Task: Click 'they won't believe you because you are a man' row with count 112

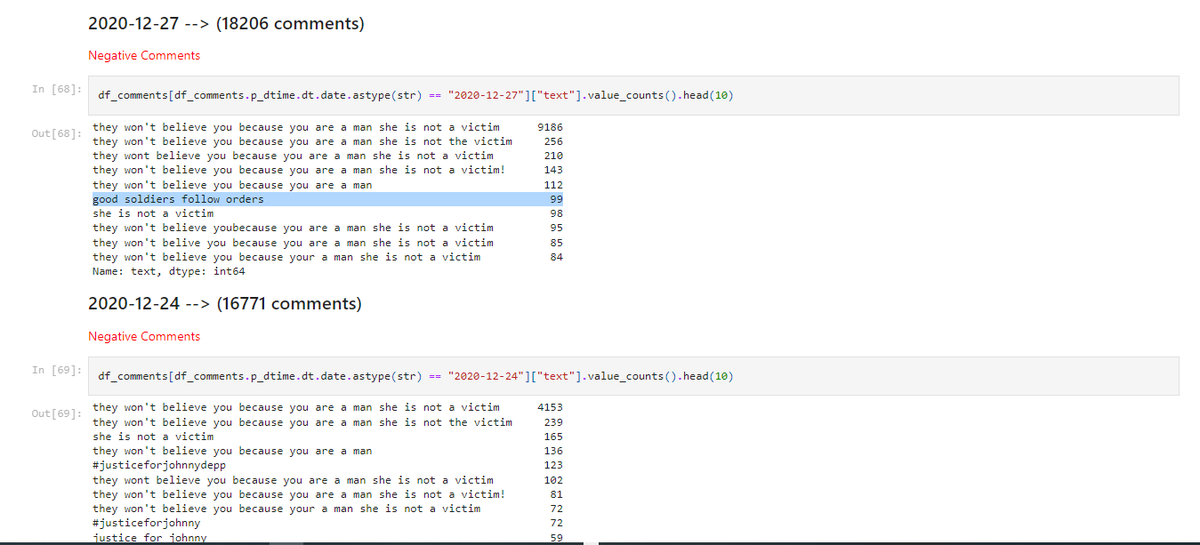Action: click(328, 185)
